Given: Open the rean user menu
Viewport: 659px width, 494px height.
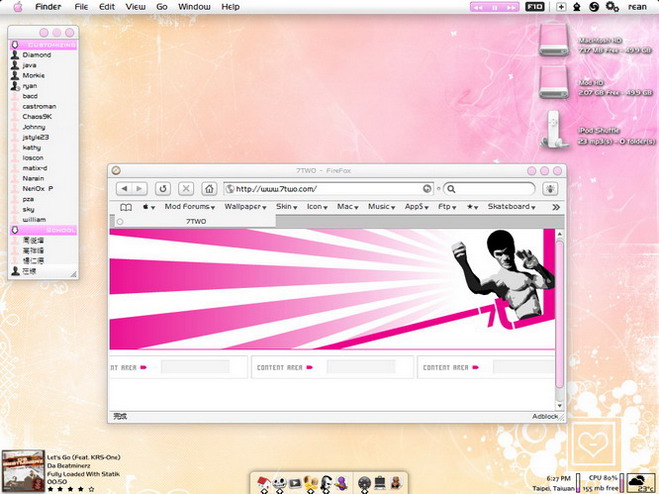Looking at the screenshot, I should [637, 7].
